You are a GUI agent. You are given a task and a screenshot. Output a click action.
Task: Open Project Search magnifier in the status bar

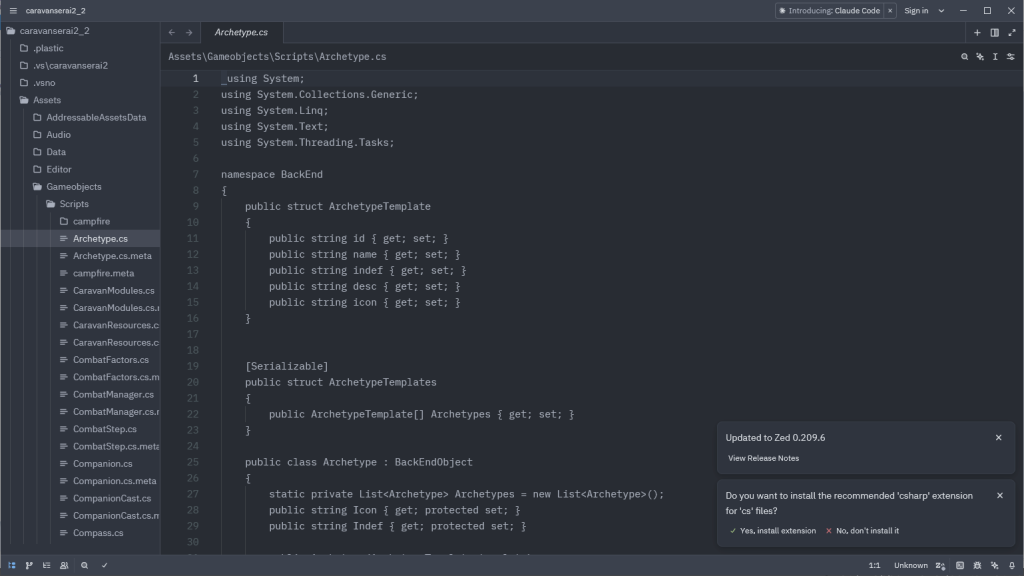(x=85, y=565)
